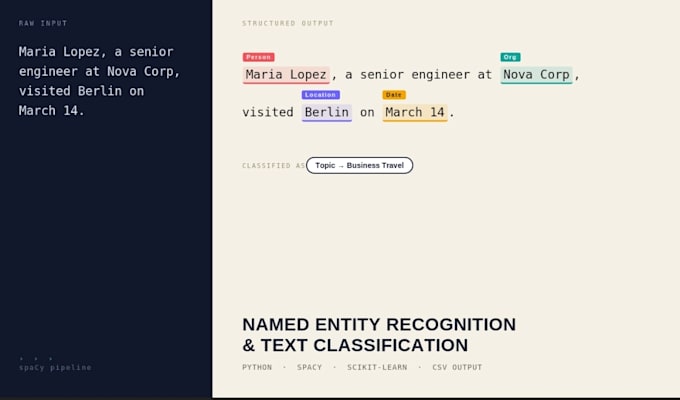Select the highlighted 'March 14' entity
The width and height of the screenshot is (680, 400).
(x=415, y=112)
